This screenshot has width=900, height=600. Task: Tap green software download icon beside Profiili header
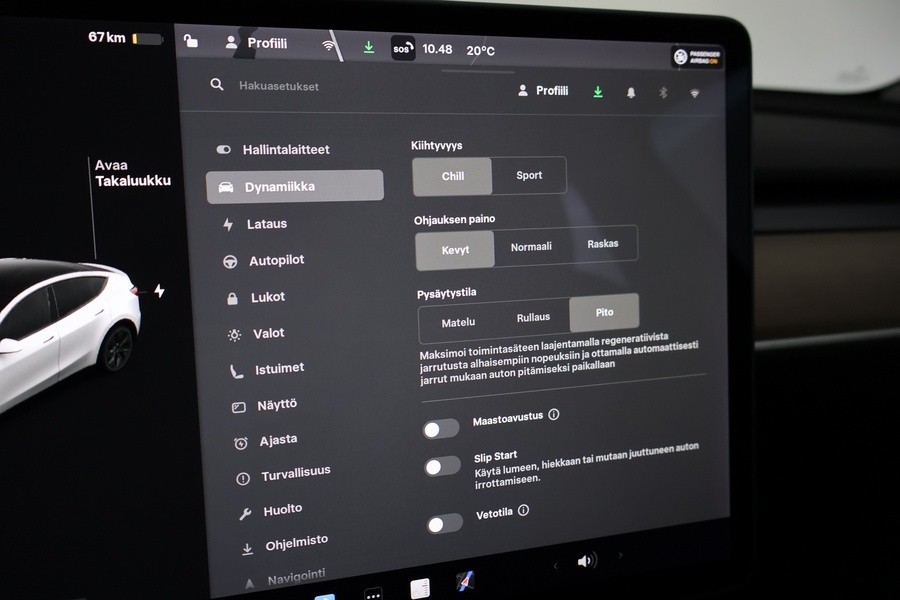tap(598, 92)
